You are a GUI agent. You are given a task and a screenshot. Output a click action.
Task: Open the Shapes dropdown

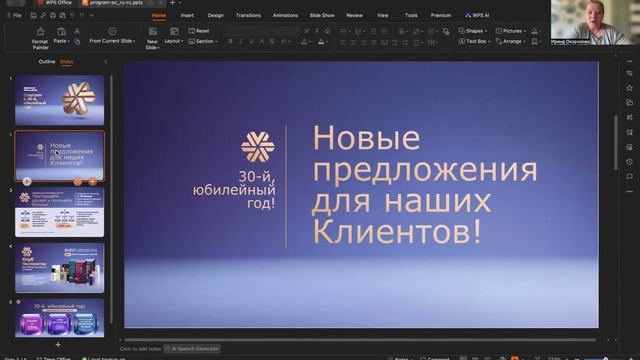(473, 31)
